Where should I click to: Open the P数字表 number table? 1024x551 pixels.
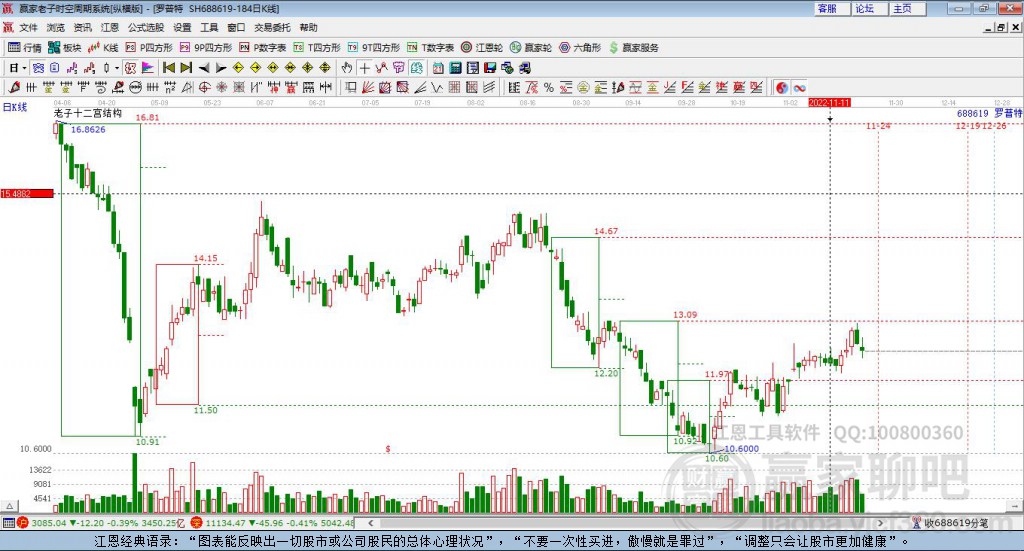tap(263, 48)
